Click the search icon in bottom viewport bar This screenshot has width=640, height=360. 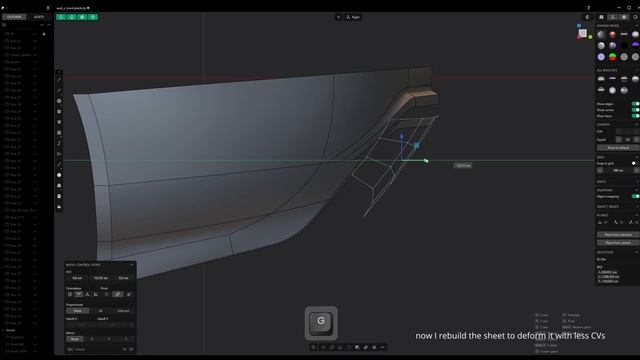click(x=313, y=347)
